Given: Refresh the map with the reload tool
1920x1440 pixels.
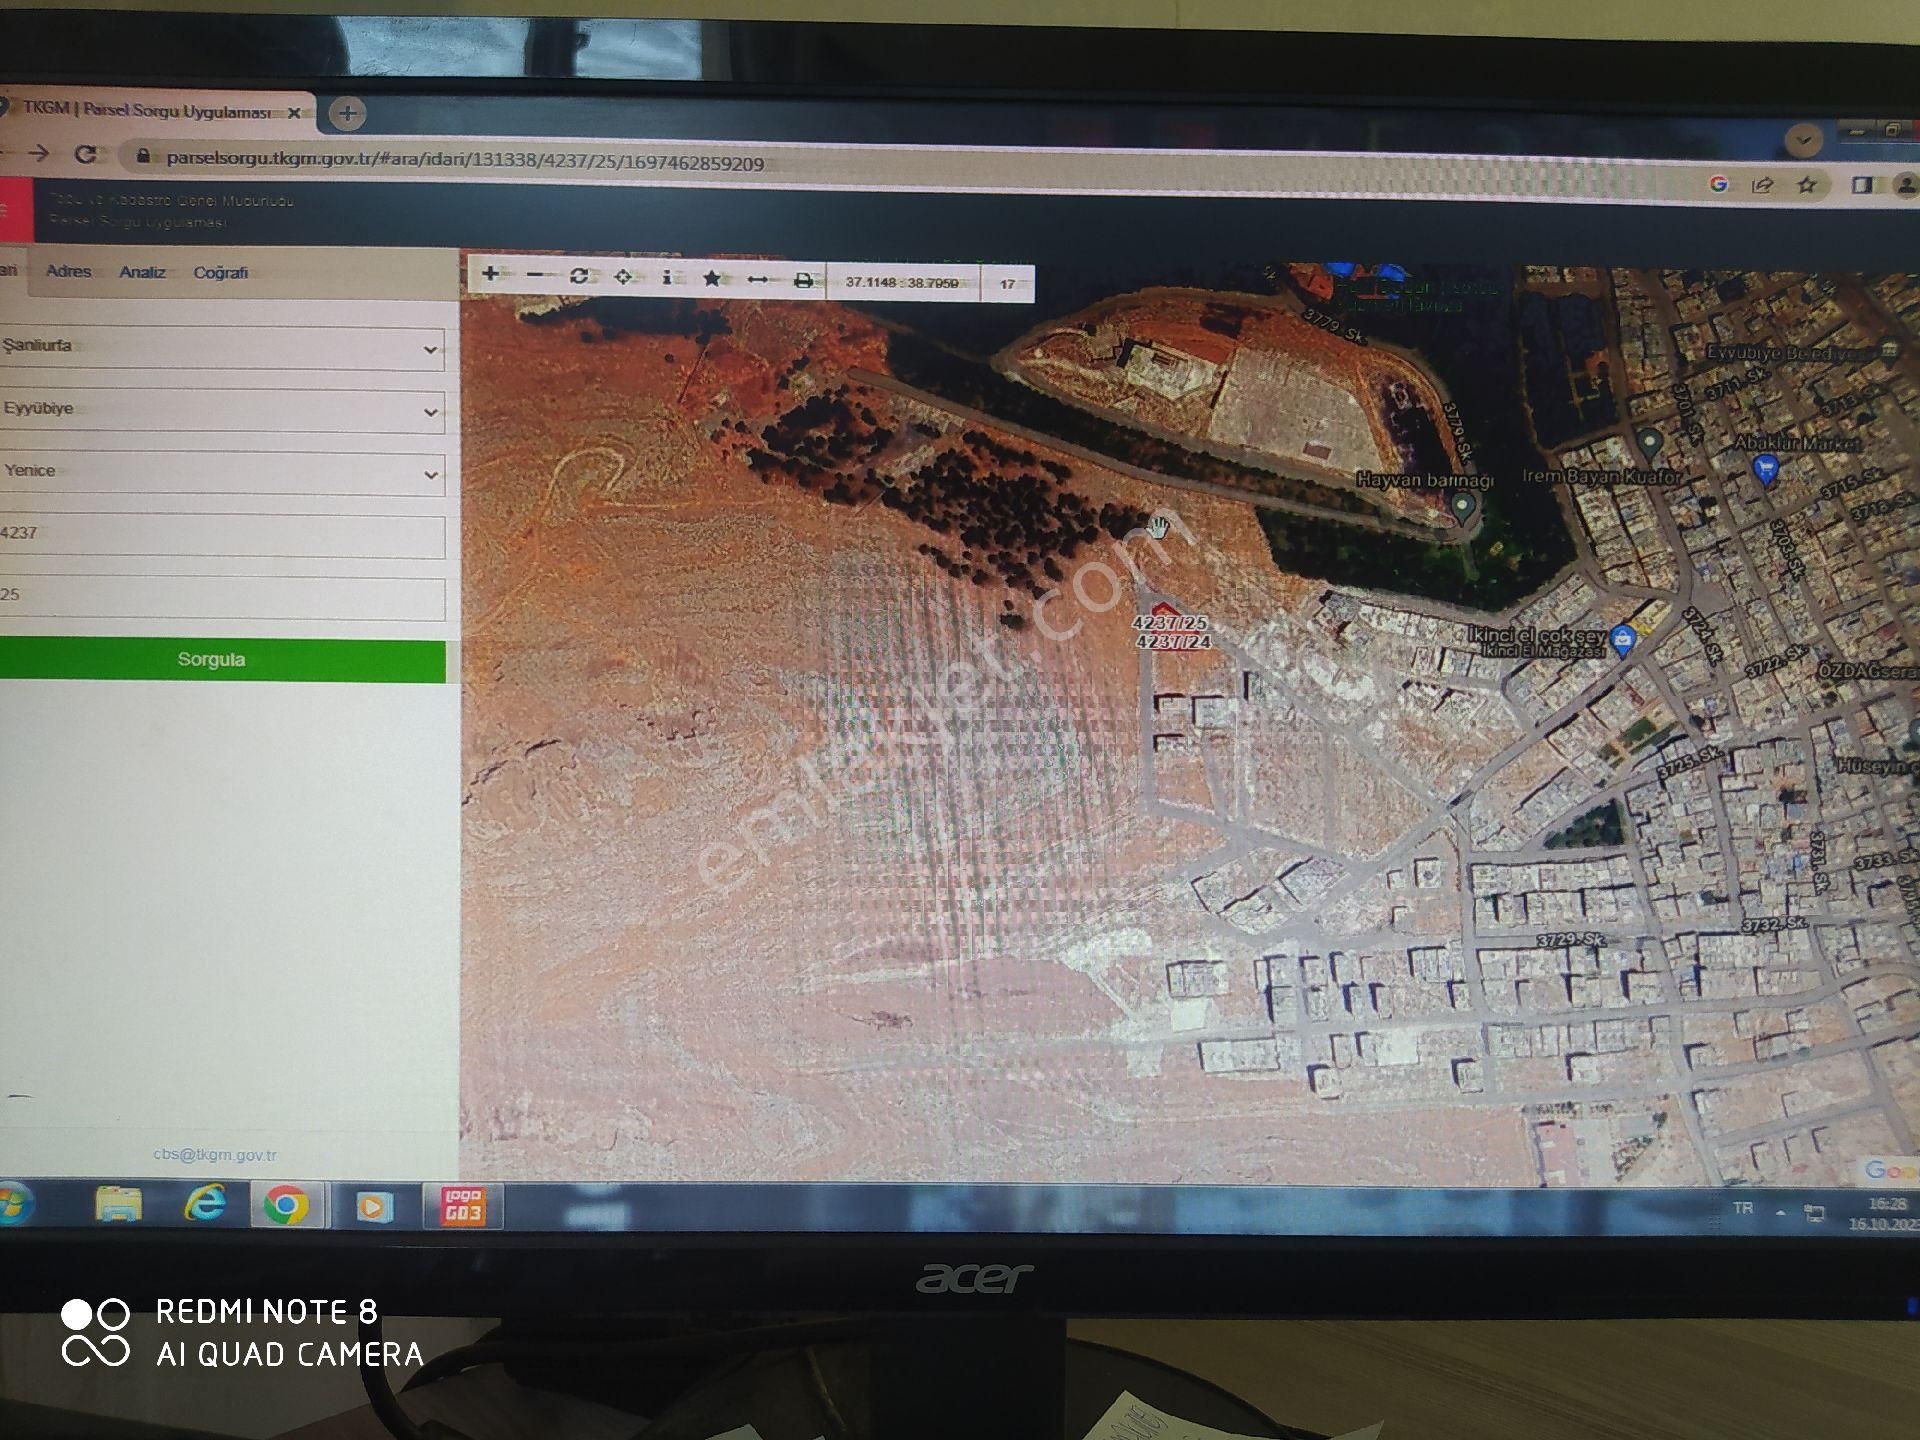Looking at the screenshot, I should (x=578, y=275).
